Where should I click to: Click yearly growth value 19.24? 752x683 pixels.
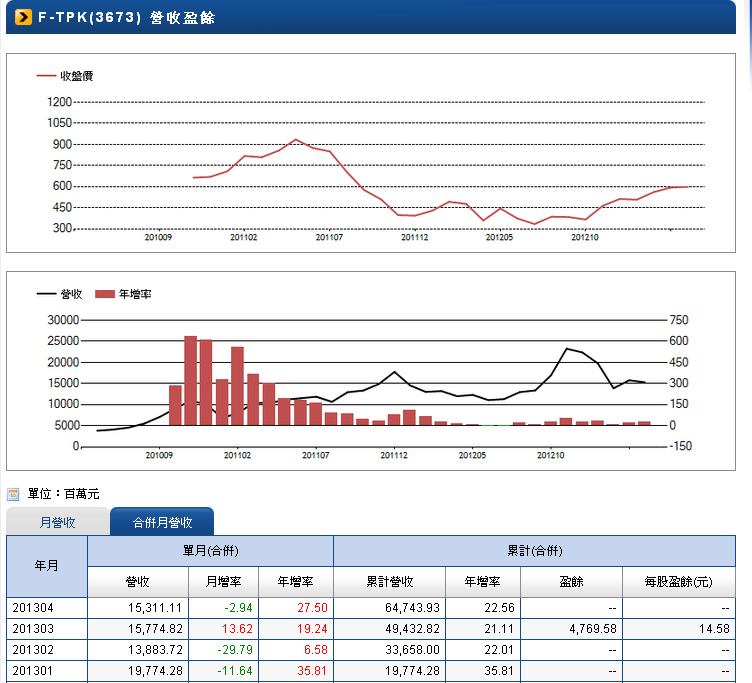click(312, 629)
